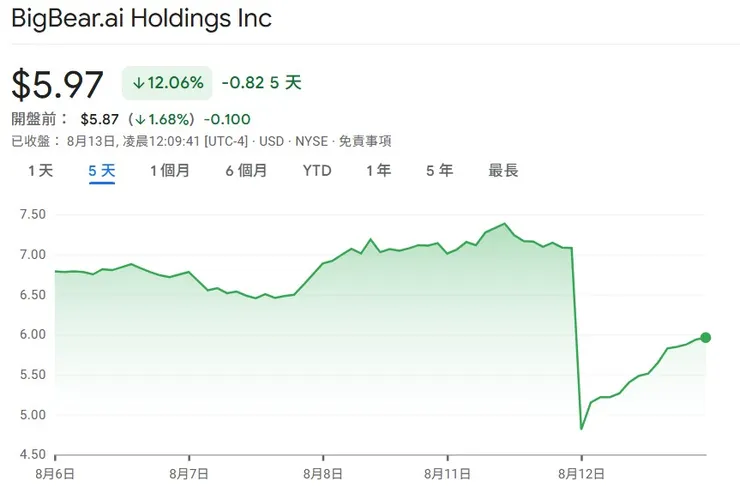The image size is (740, 493).
Task: Click the highest peak on the chart line
Action: (x=505, y=224)
